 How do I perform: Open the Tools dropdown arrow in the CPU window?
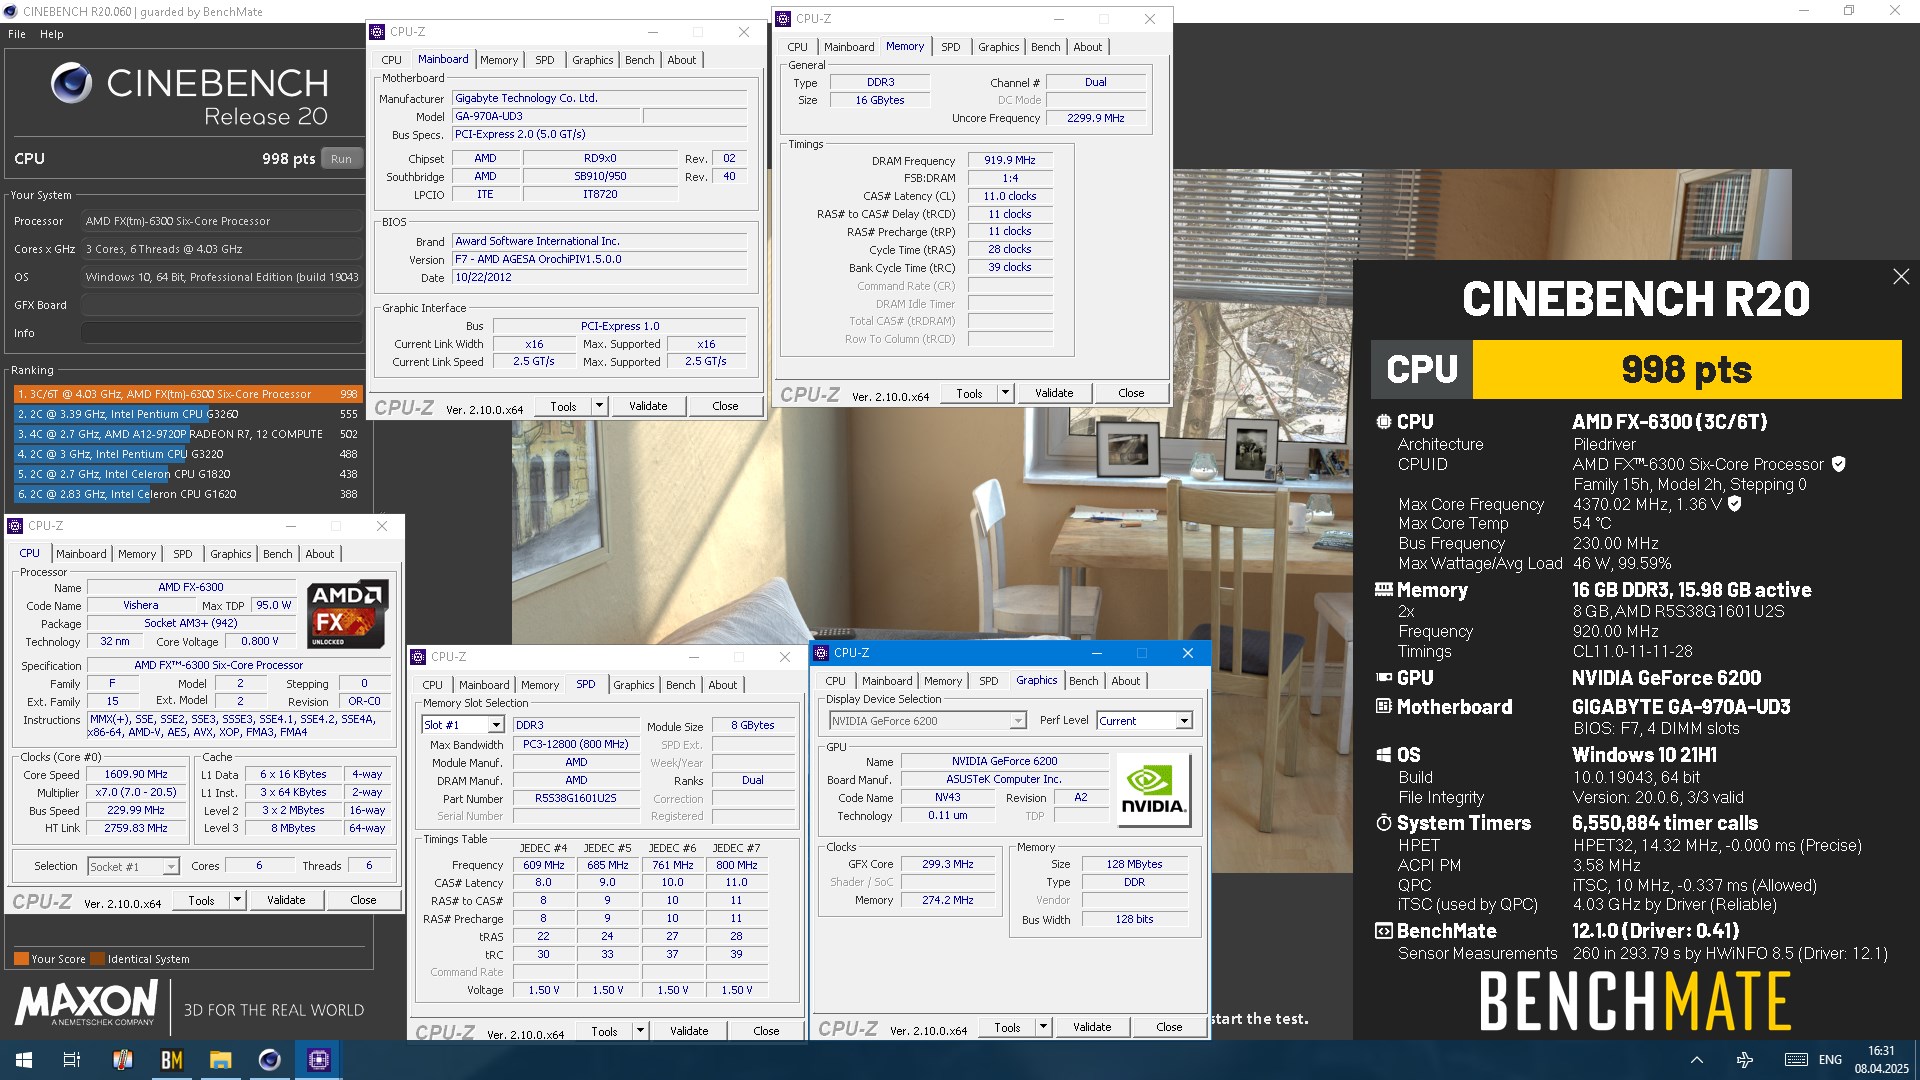coord(237,900)
